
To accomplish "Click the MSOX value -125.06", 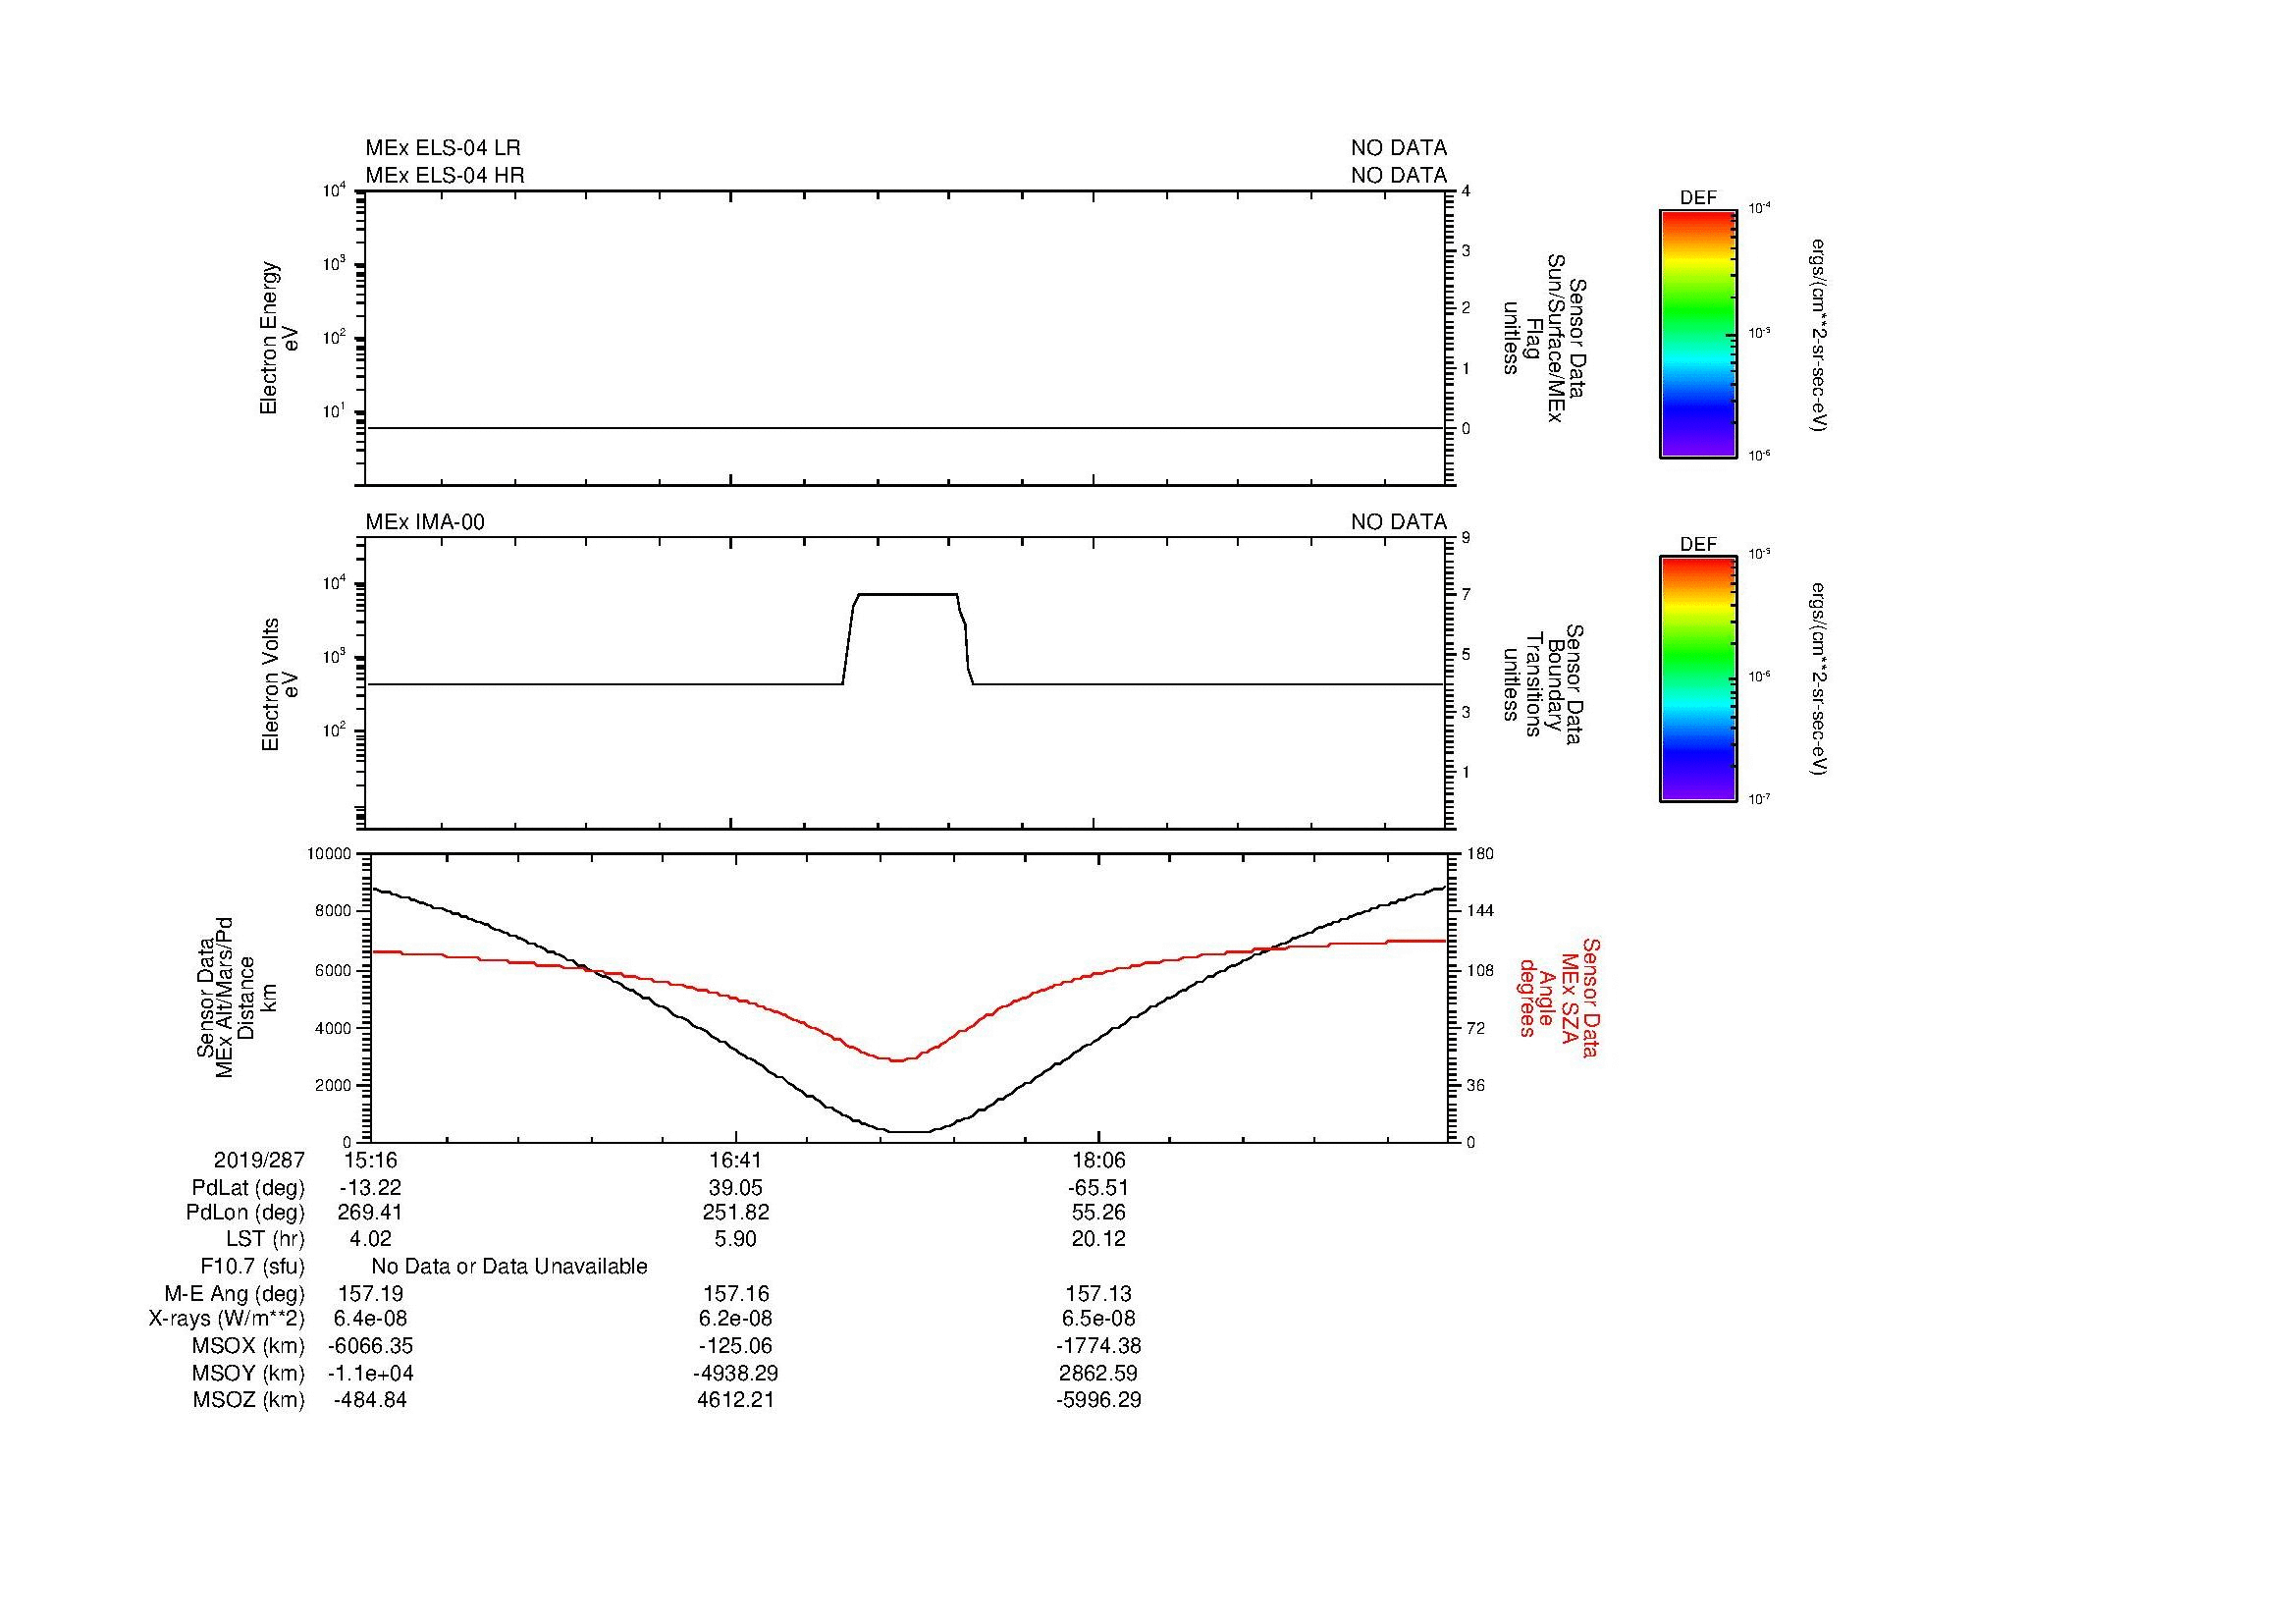I will (735, 1346).
